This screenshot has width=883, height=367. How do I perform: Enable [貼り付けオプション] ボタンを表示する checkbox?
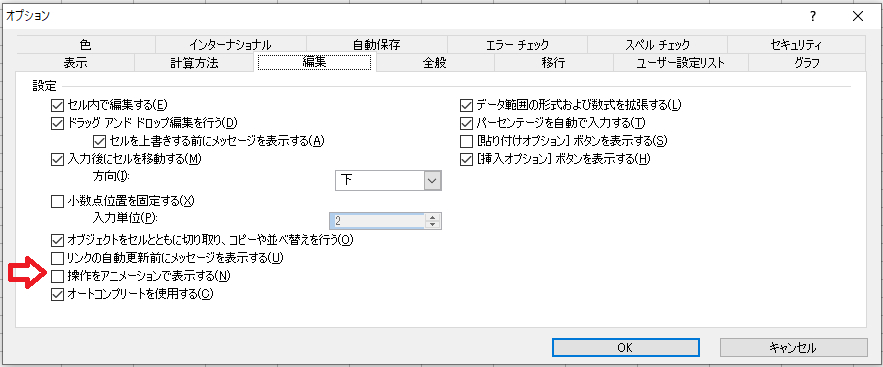466,141
